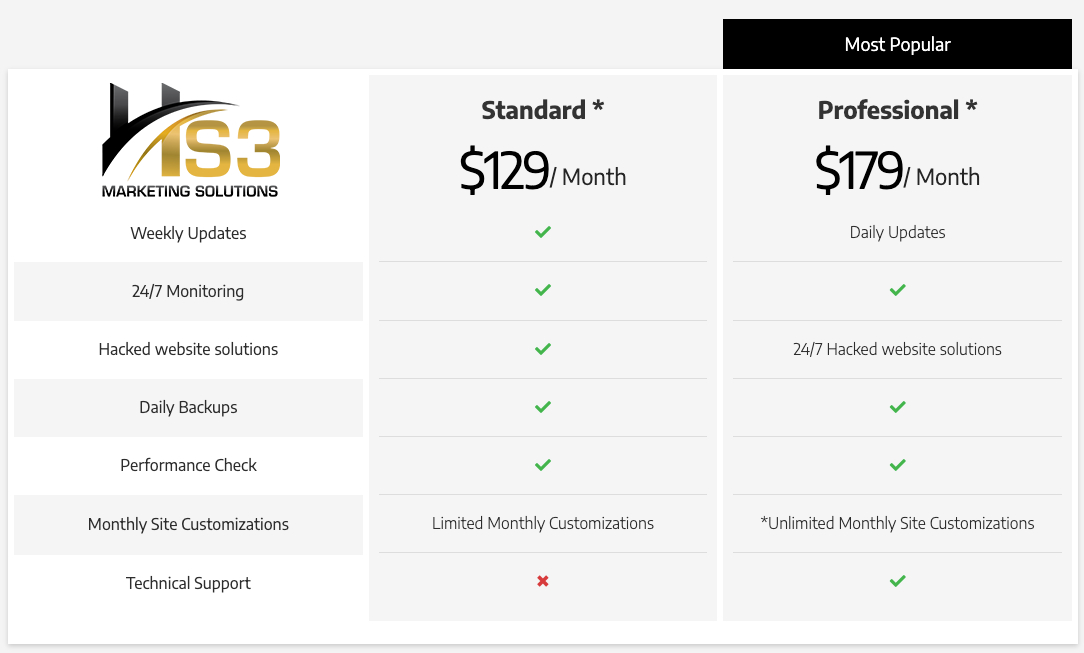Click the Most Popular banner
This screenshot has width=1084, height=653.
click(x=896, y=44)
